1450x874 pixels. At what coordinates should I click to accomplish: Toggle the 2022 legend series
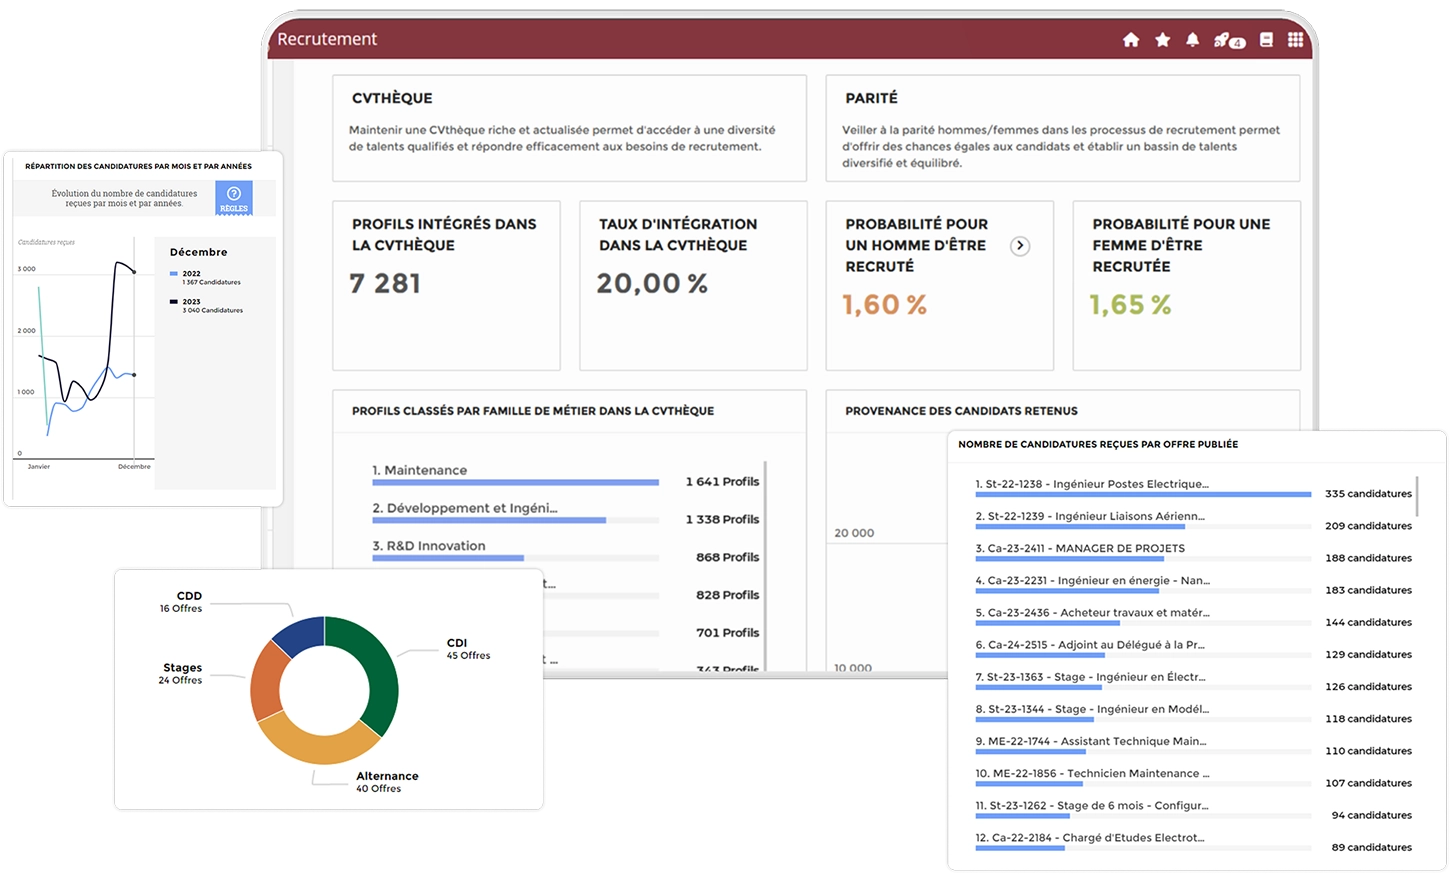(191, 274)
